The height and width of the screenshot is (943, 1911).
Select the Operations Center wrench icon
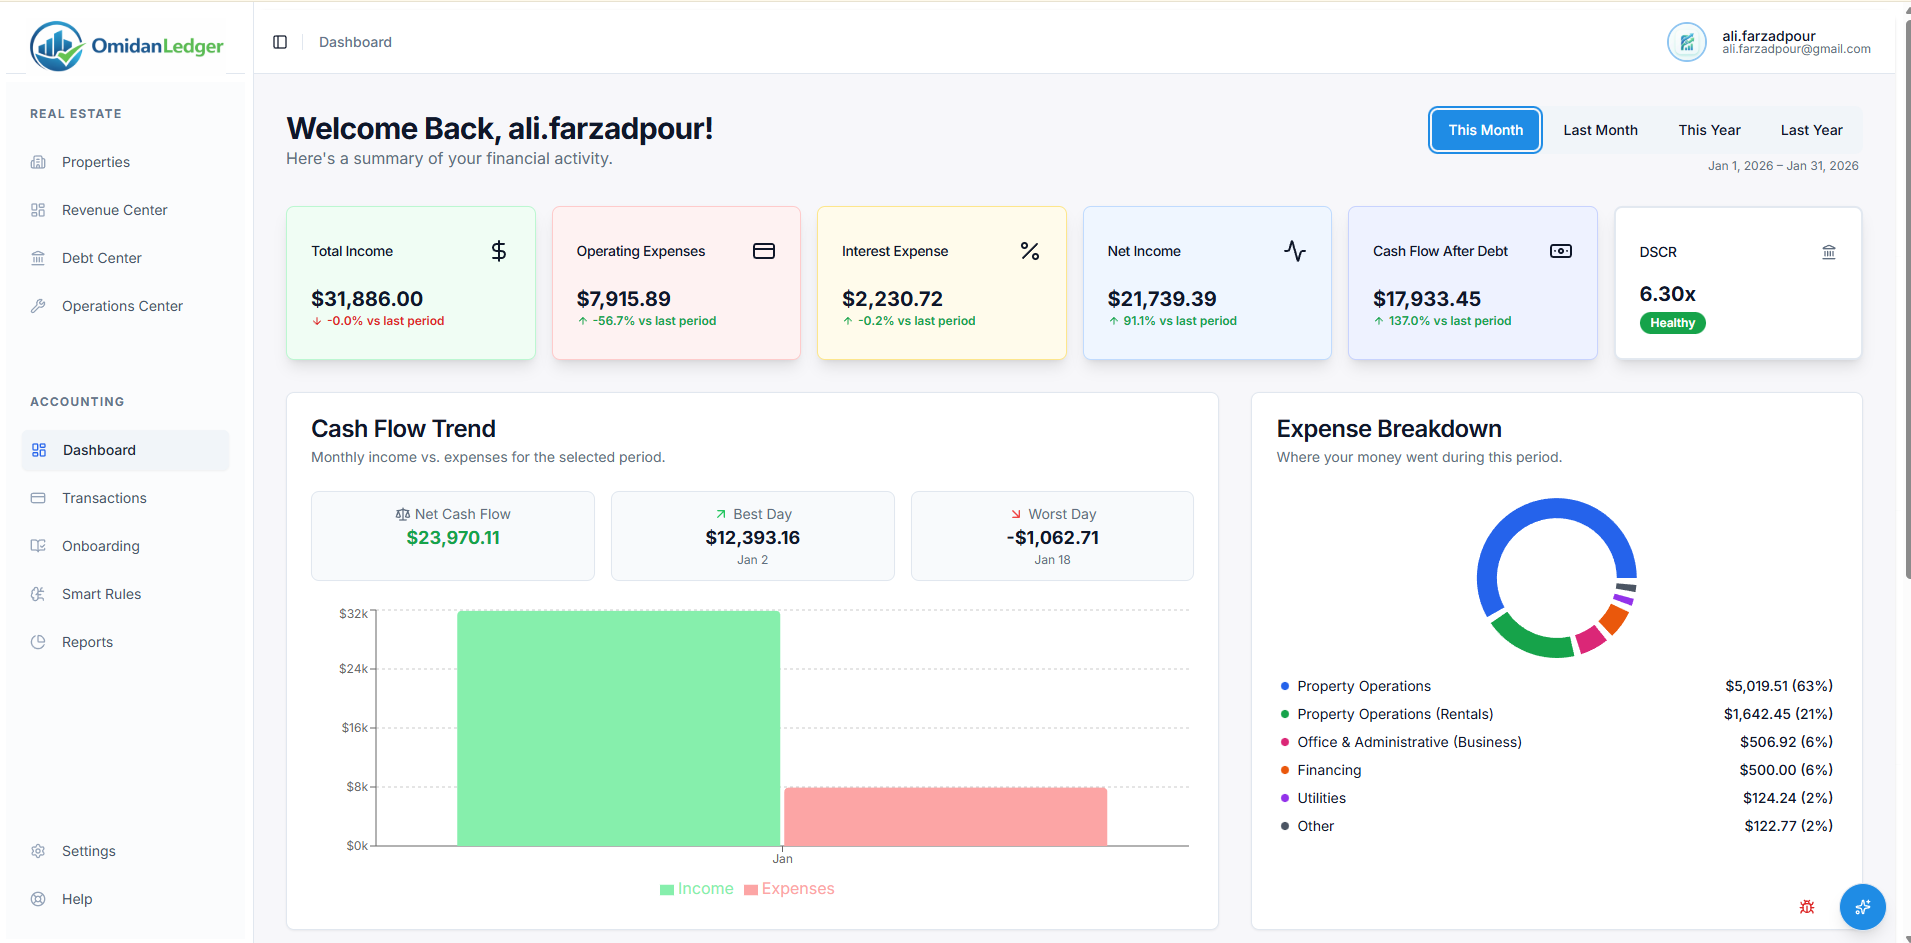(38, 305)
